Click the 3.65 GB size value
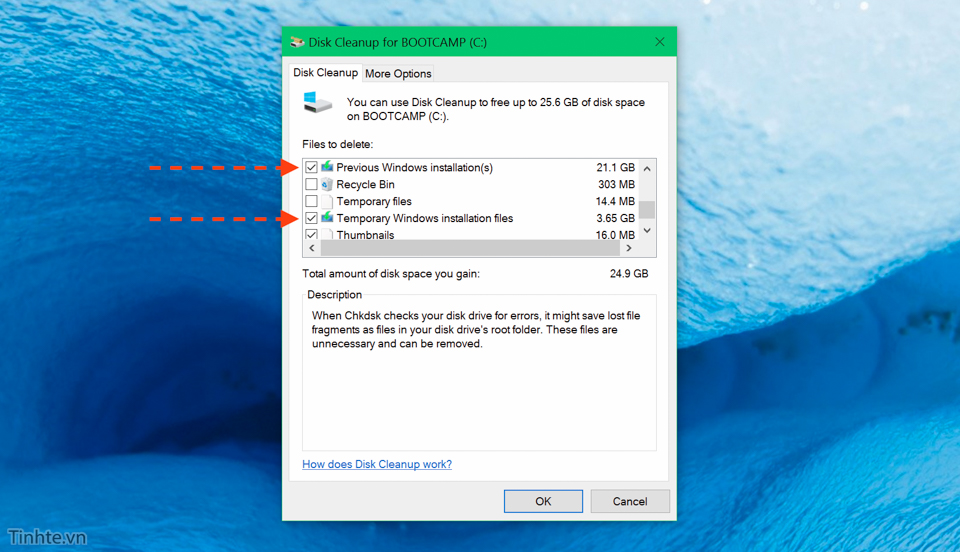 (615, 218)
